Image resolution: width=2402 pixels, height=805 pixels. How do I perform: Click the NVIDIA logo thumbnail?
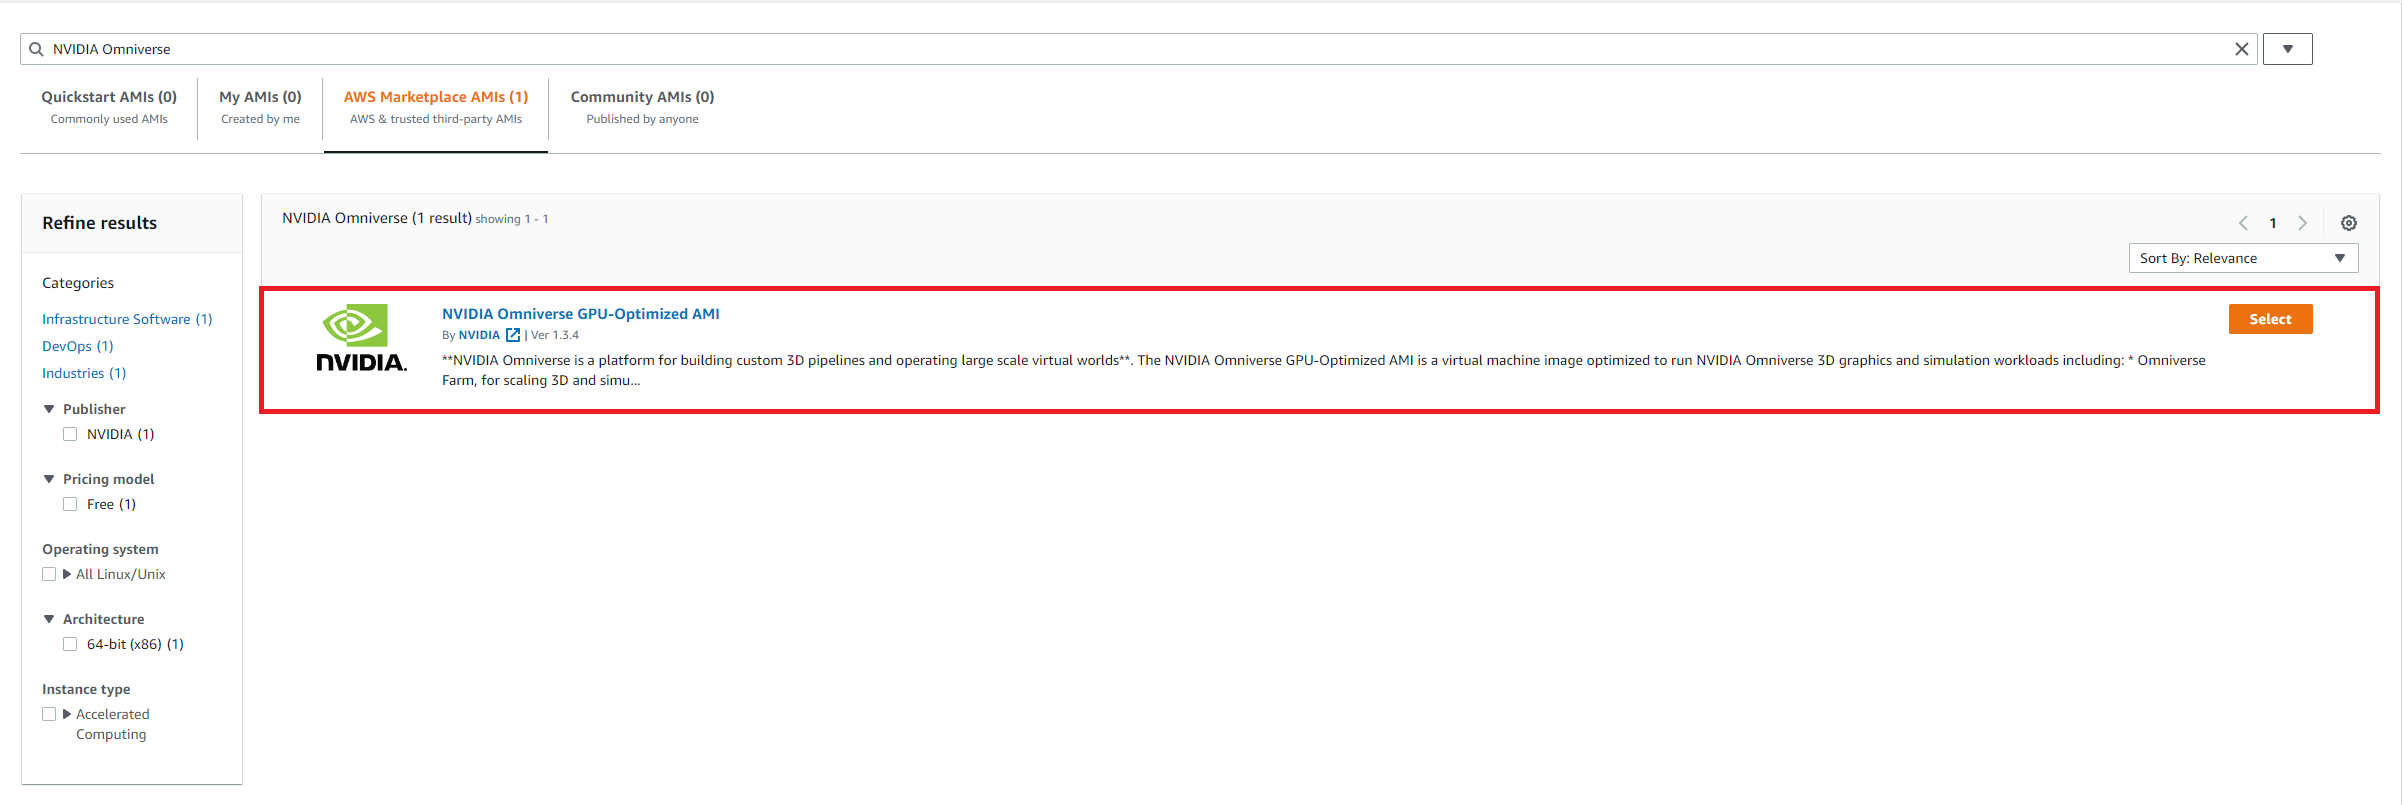[x=361, y=338]
